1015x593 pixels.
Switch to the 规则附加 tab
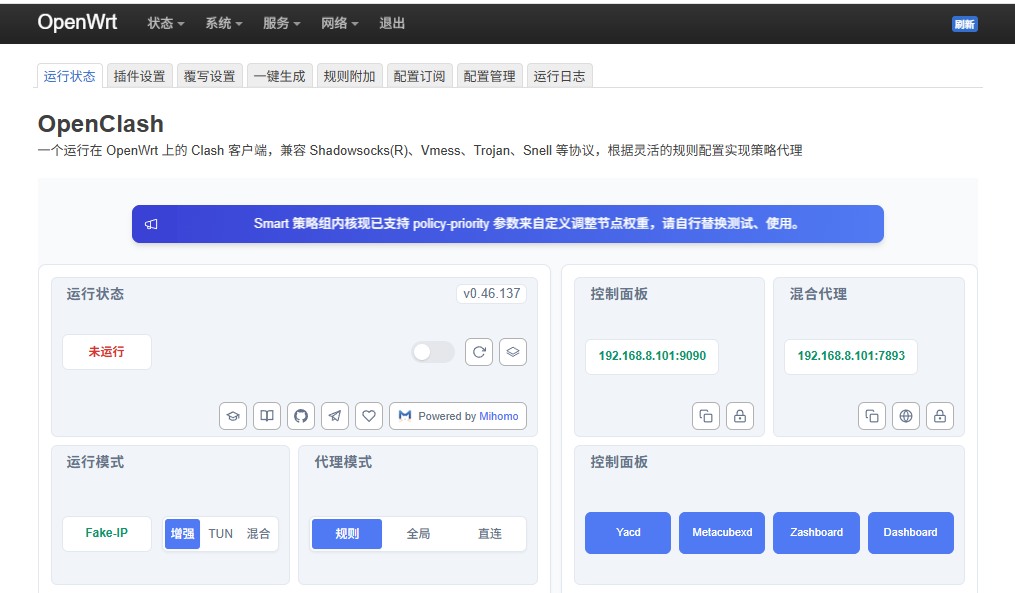(x=350, y=76)
